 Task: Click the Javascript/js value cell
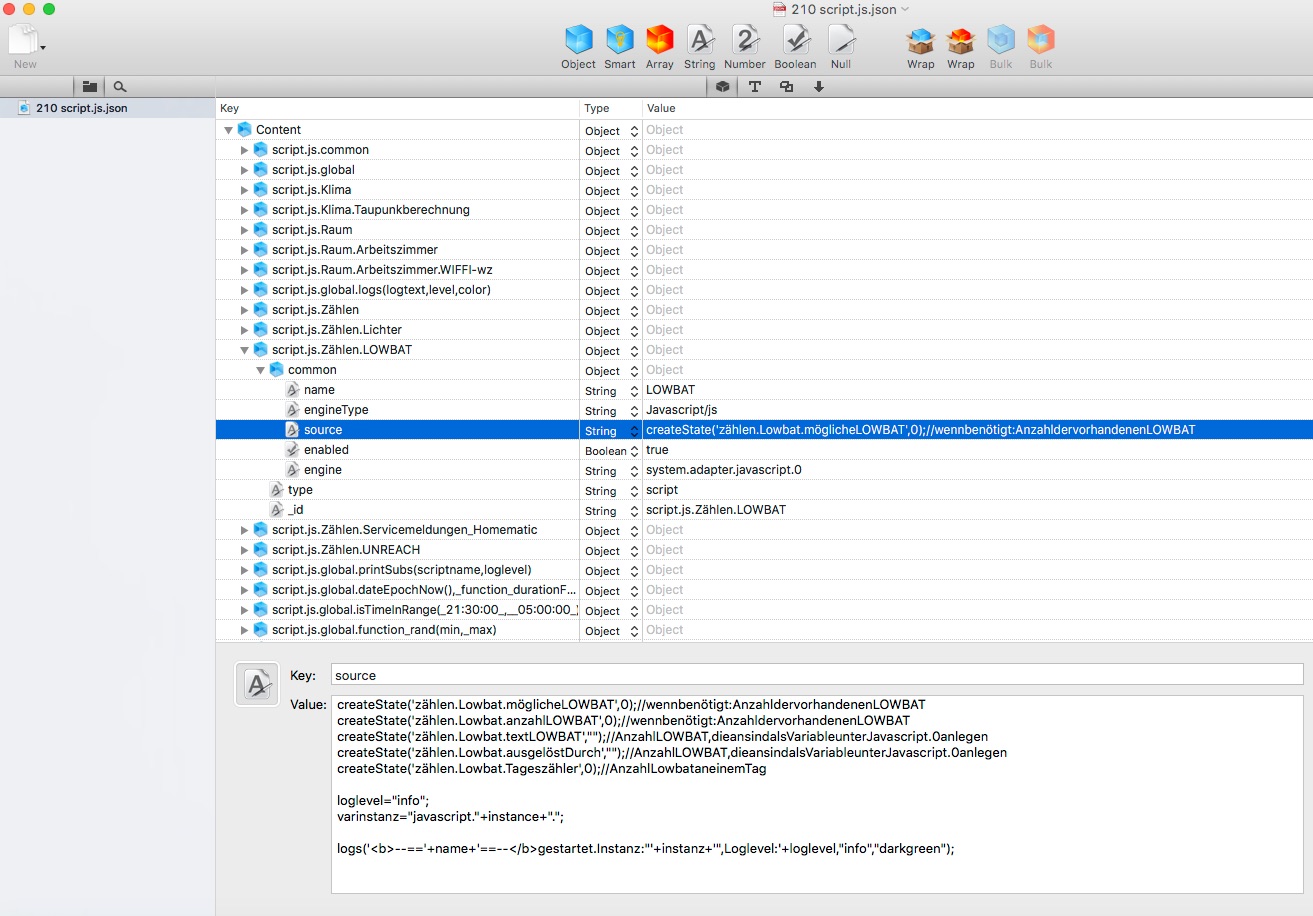pos(681,410)
